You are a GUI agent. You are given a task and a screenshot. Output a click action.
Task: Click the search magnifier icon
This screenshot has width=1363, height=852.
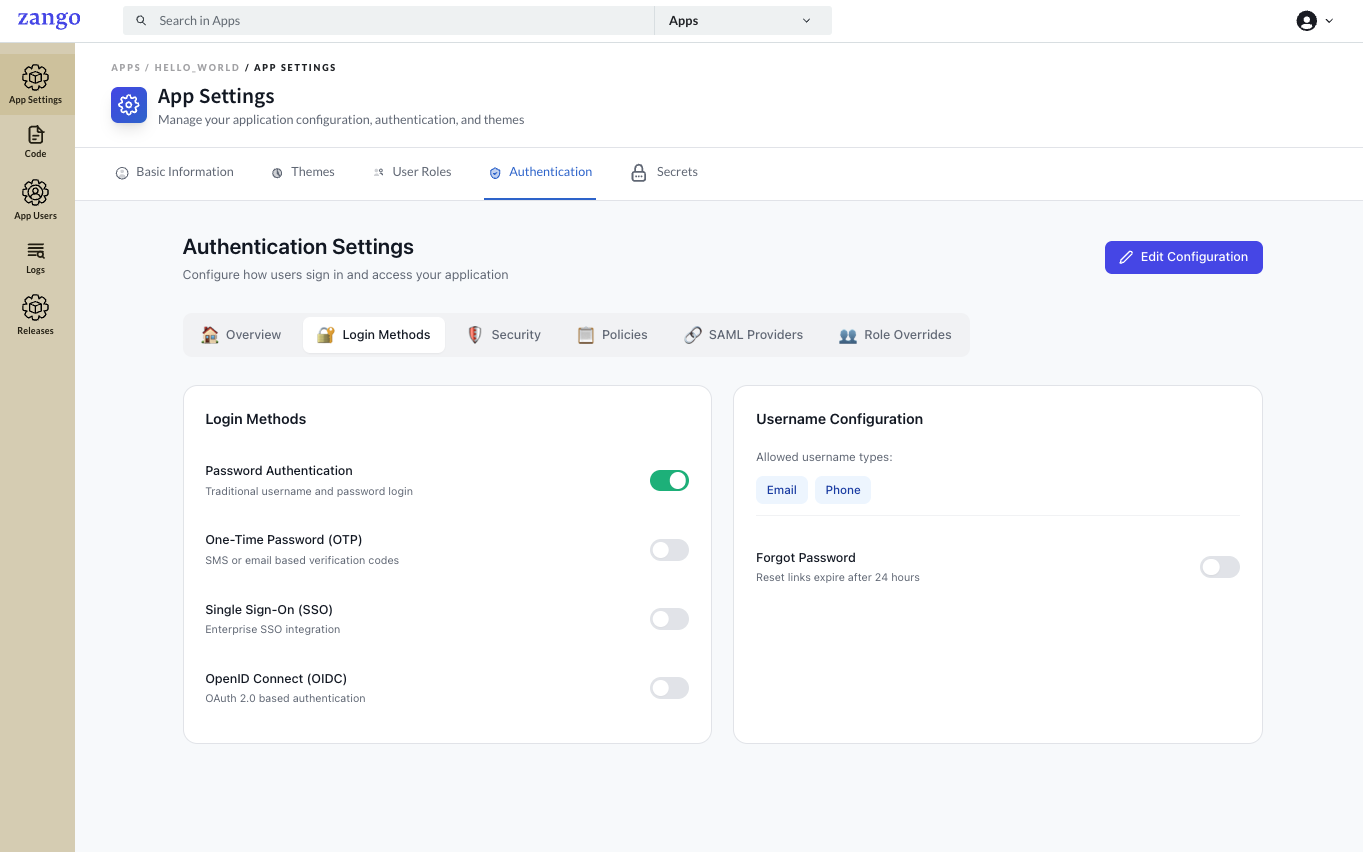coord(141,20)
